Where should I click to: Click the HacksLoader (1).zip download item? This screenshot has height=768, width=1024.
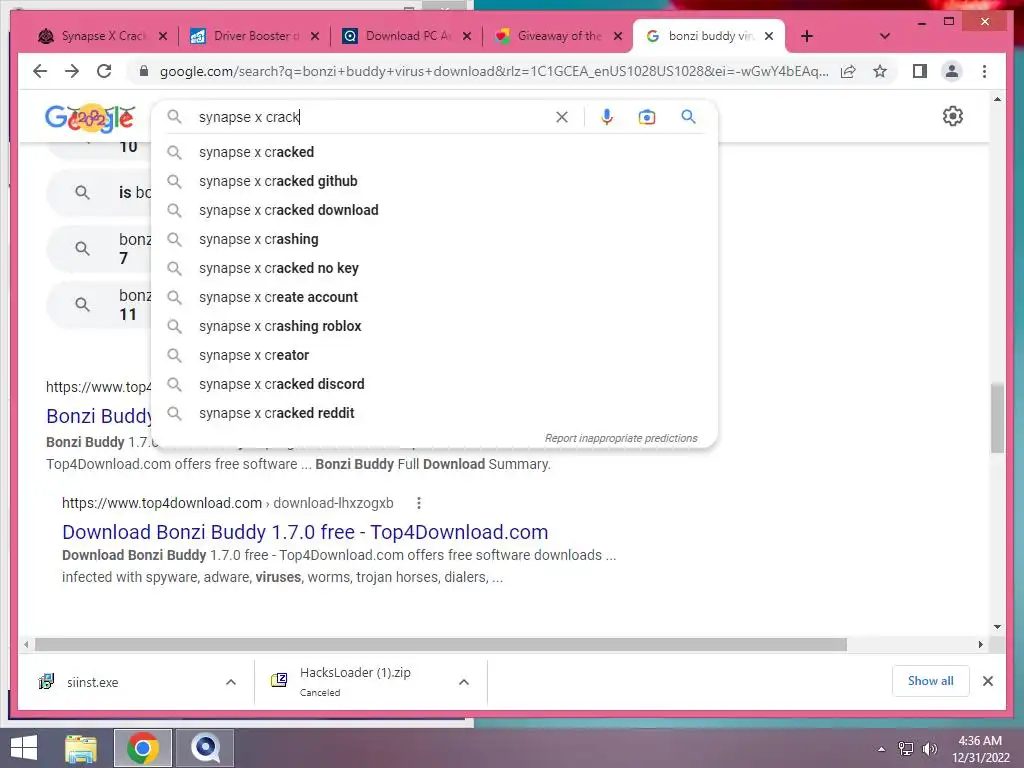(355, 681)
